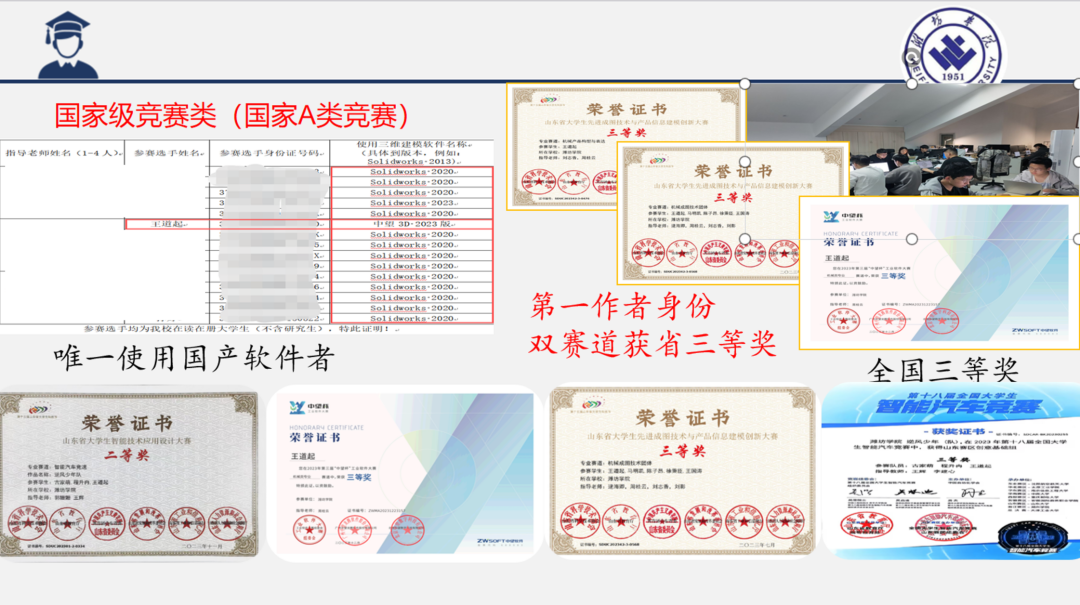This screenshot has width=1080, height=605.
Task: Click the text 唯一使用国产软件者
Action: pyautogui.click(x=193, y=357)
